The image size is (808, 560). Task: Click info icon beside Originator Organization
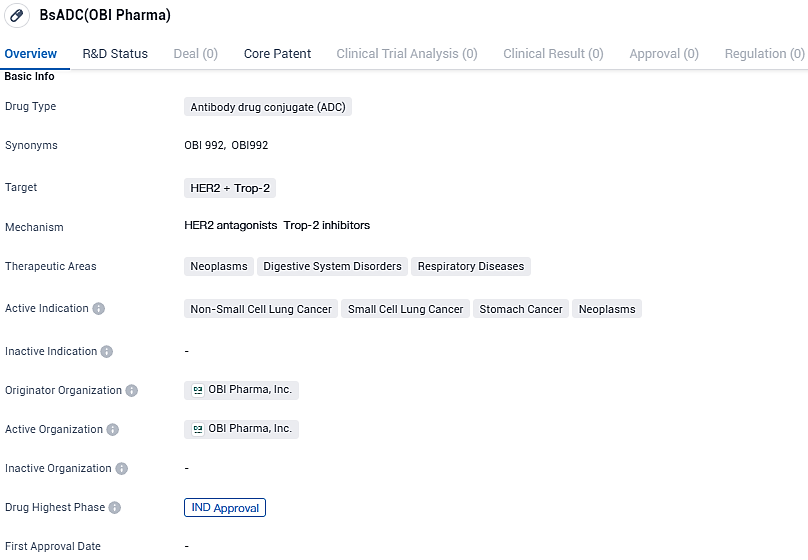click(132, 391)
